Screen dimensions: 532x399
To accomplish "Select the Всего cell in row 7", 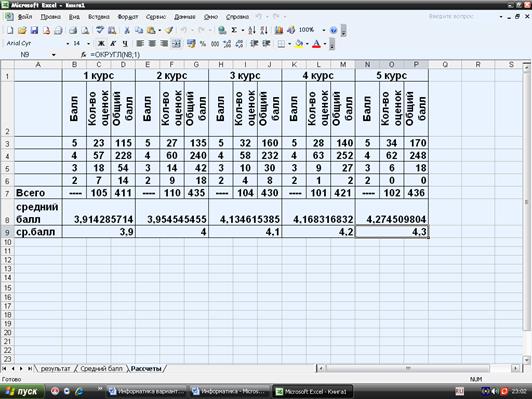I will coord(38,193).
